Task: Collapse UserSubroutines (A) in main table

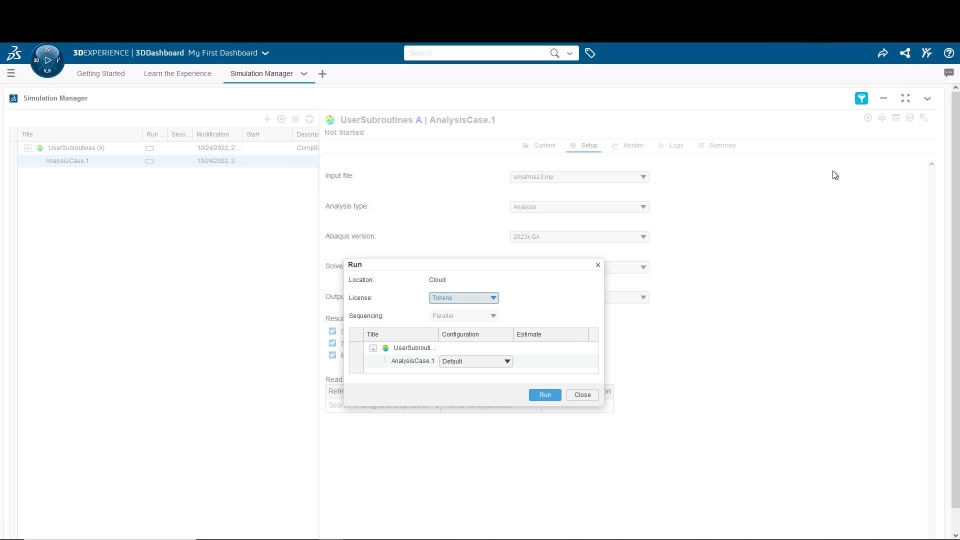Action: pyautogui.click(x=28, y=148)
